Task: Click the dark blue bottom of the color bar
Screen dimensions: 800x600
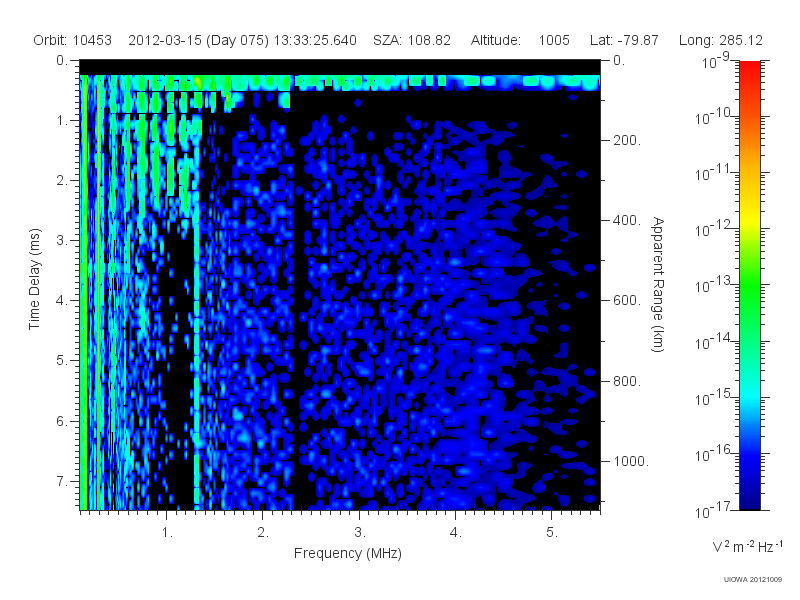Action: point(749,503)
